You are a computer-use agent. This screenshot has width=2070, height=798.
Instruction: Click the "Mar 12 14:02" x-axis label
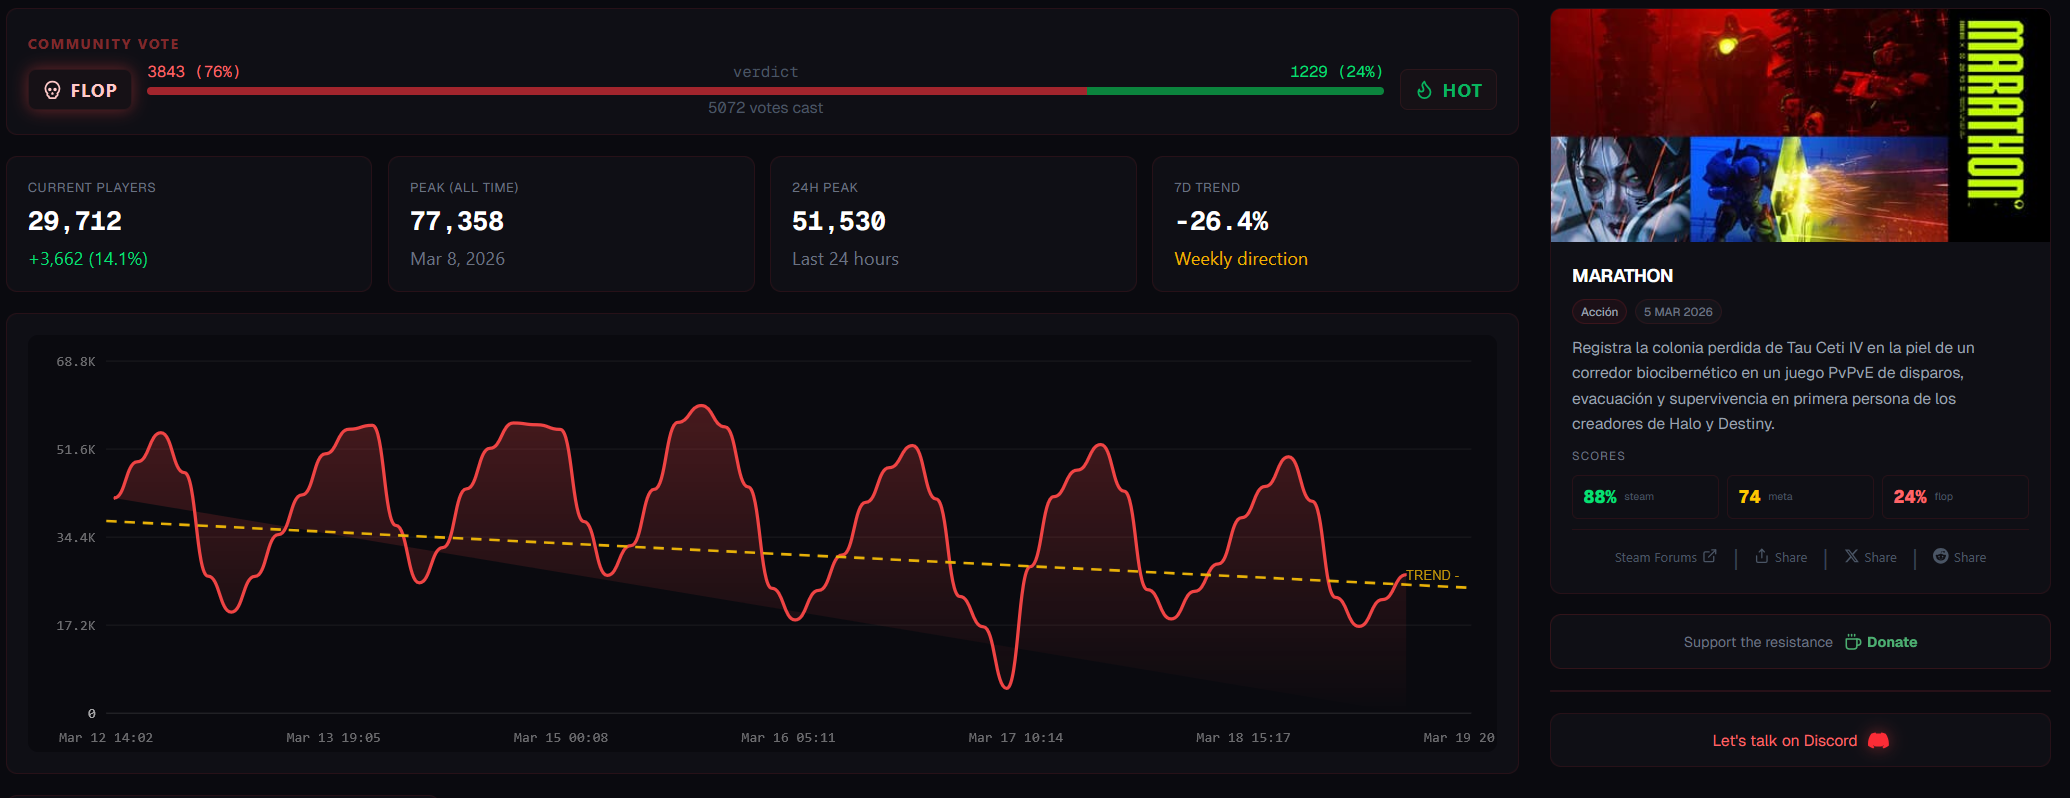point(106,738)
